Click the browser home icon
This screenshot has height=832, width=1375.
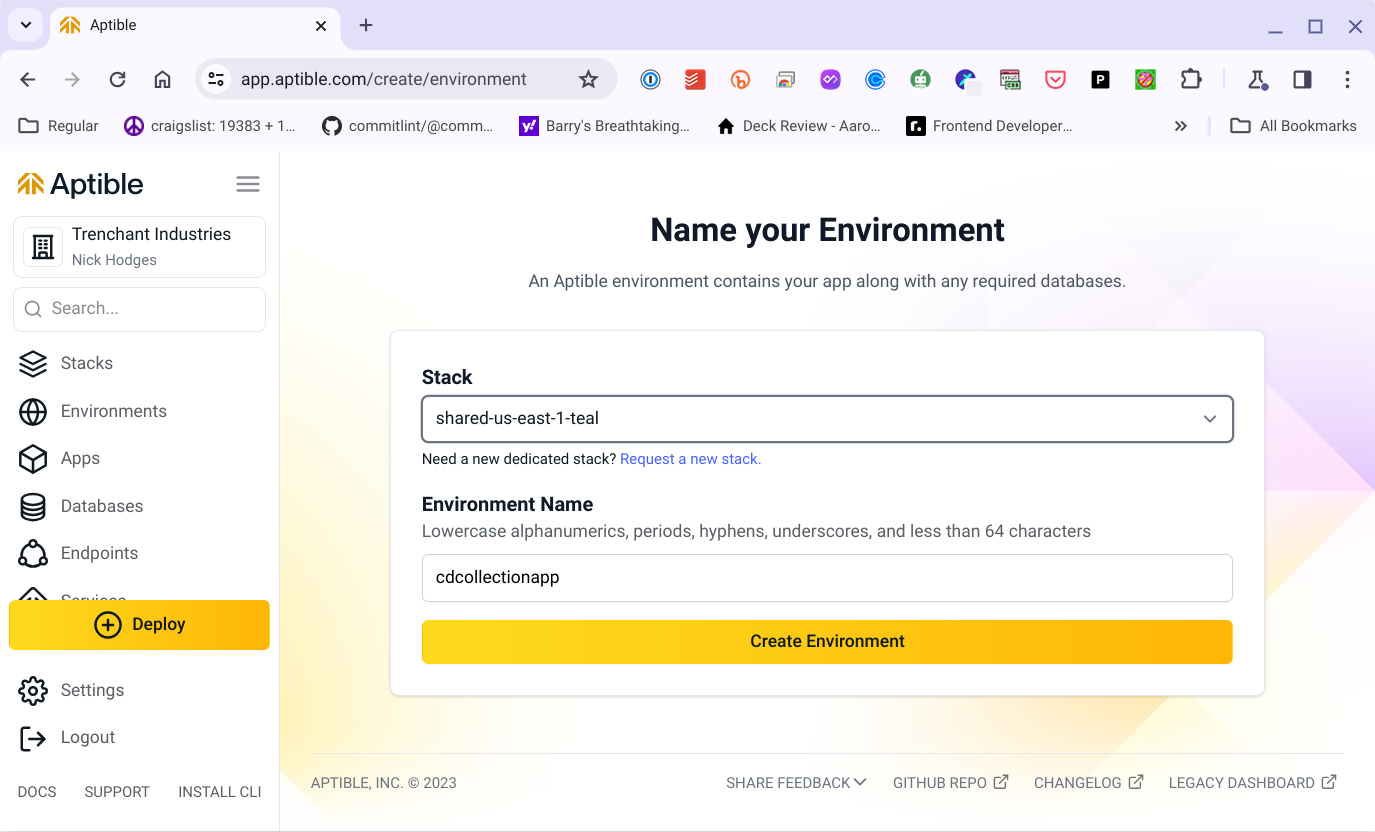click(x=162, y=80)
